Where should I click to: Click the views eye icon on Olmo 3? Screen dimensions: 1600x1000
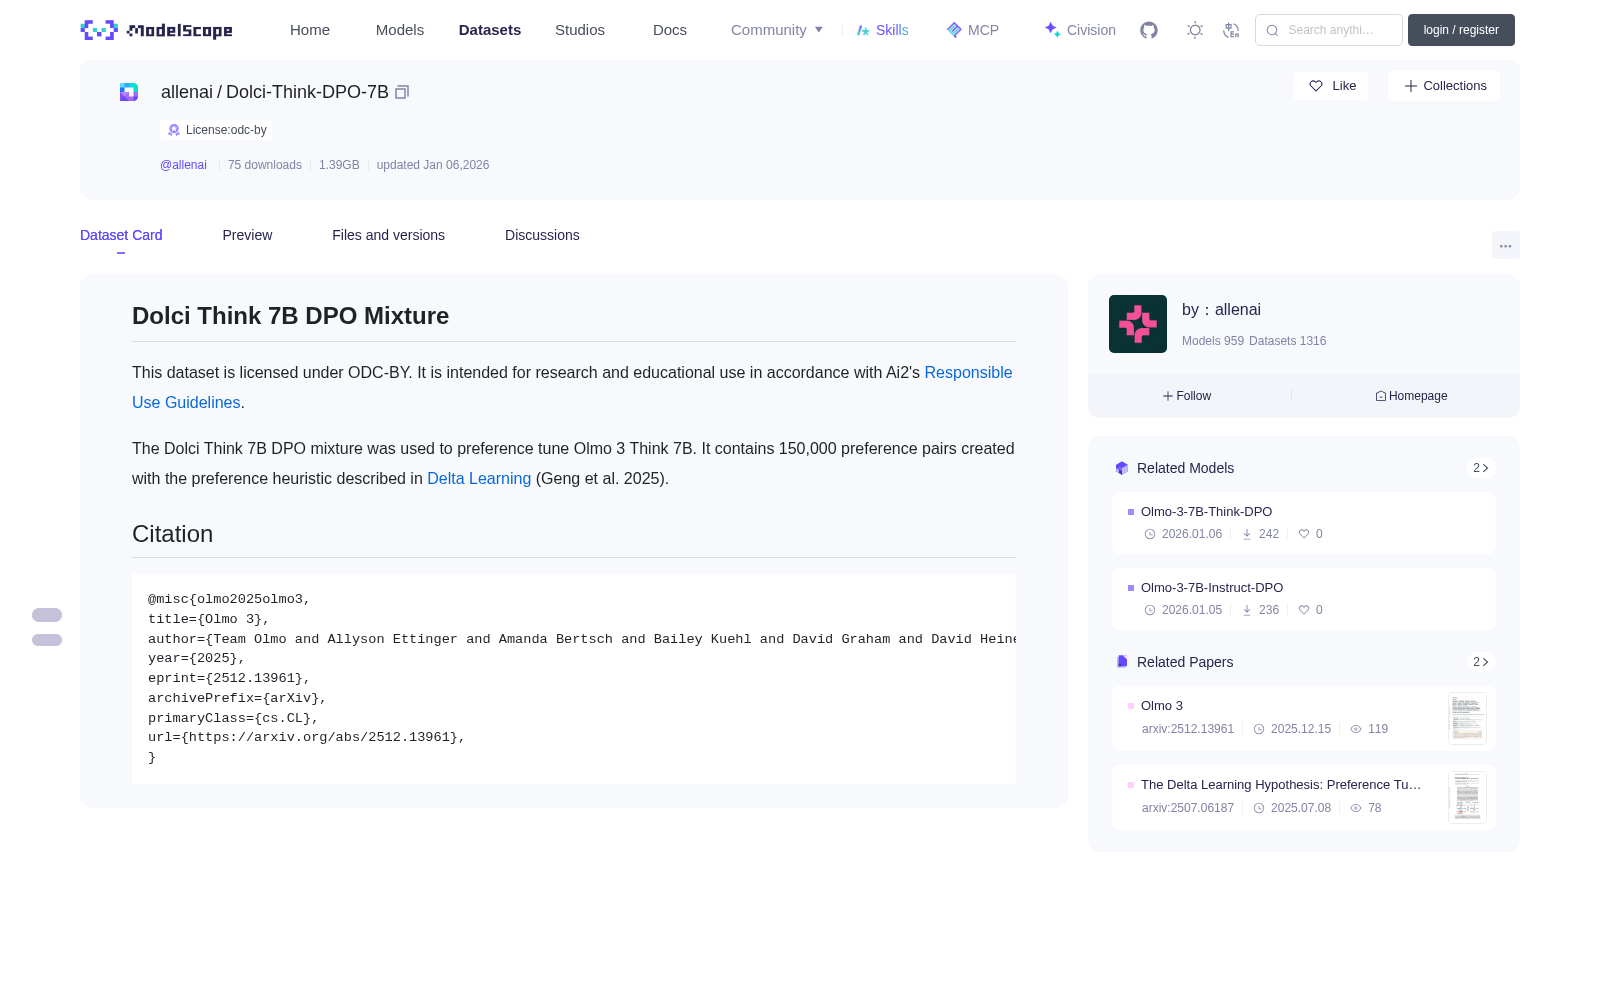1356,729
